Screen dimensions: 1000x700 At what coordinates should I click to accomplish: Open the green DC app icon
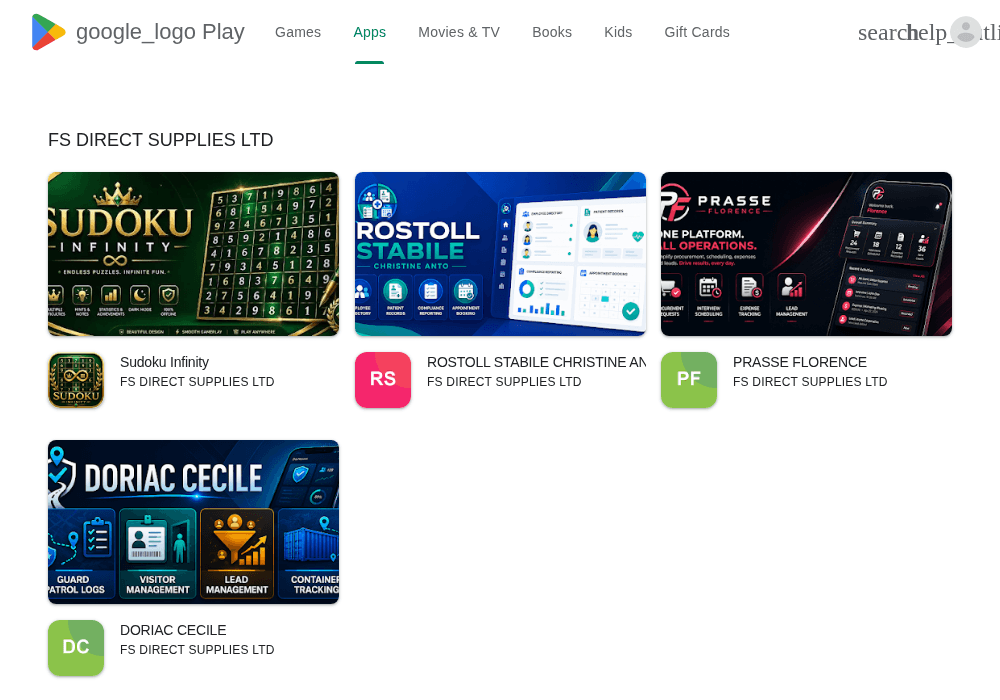click(76, 648)
